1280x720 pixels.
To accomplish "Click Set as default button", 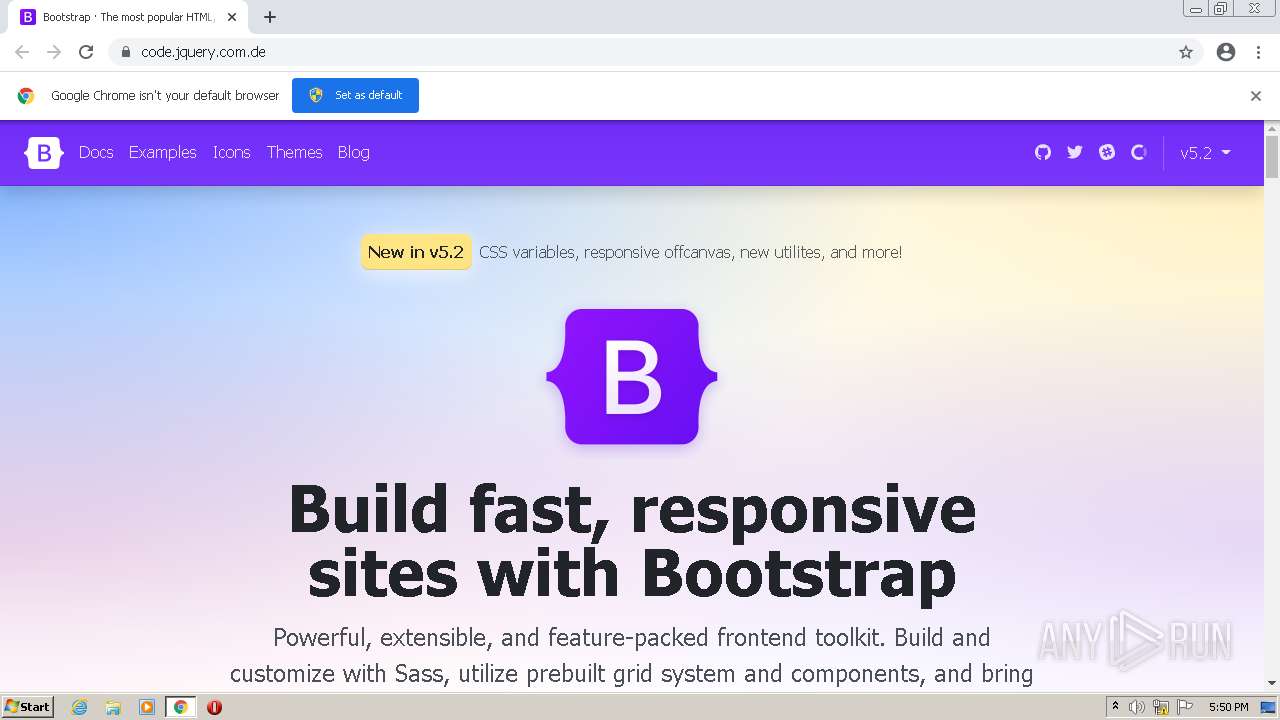I will tap(355, 95).
